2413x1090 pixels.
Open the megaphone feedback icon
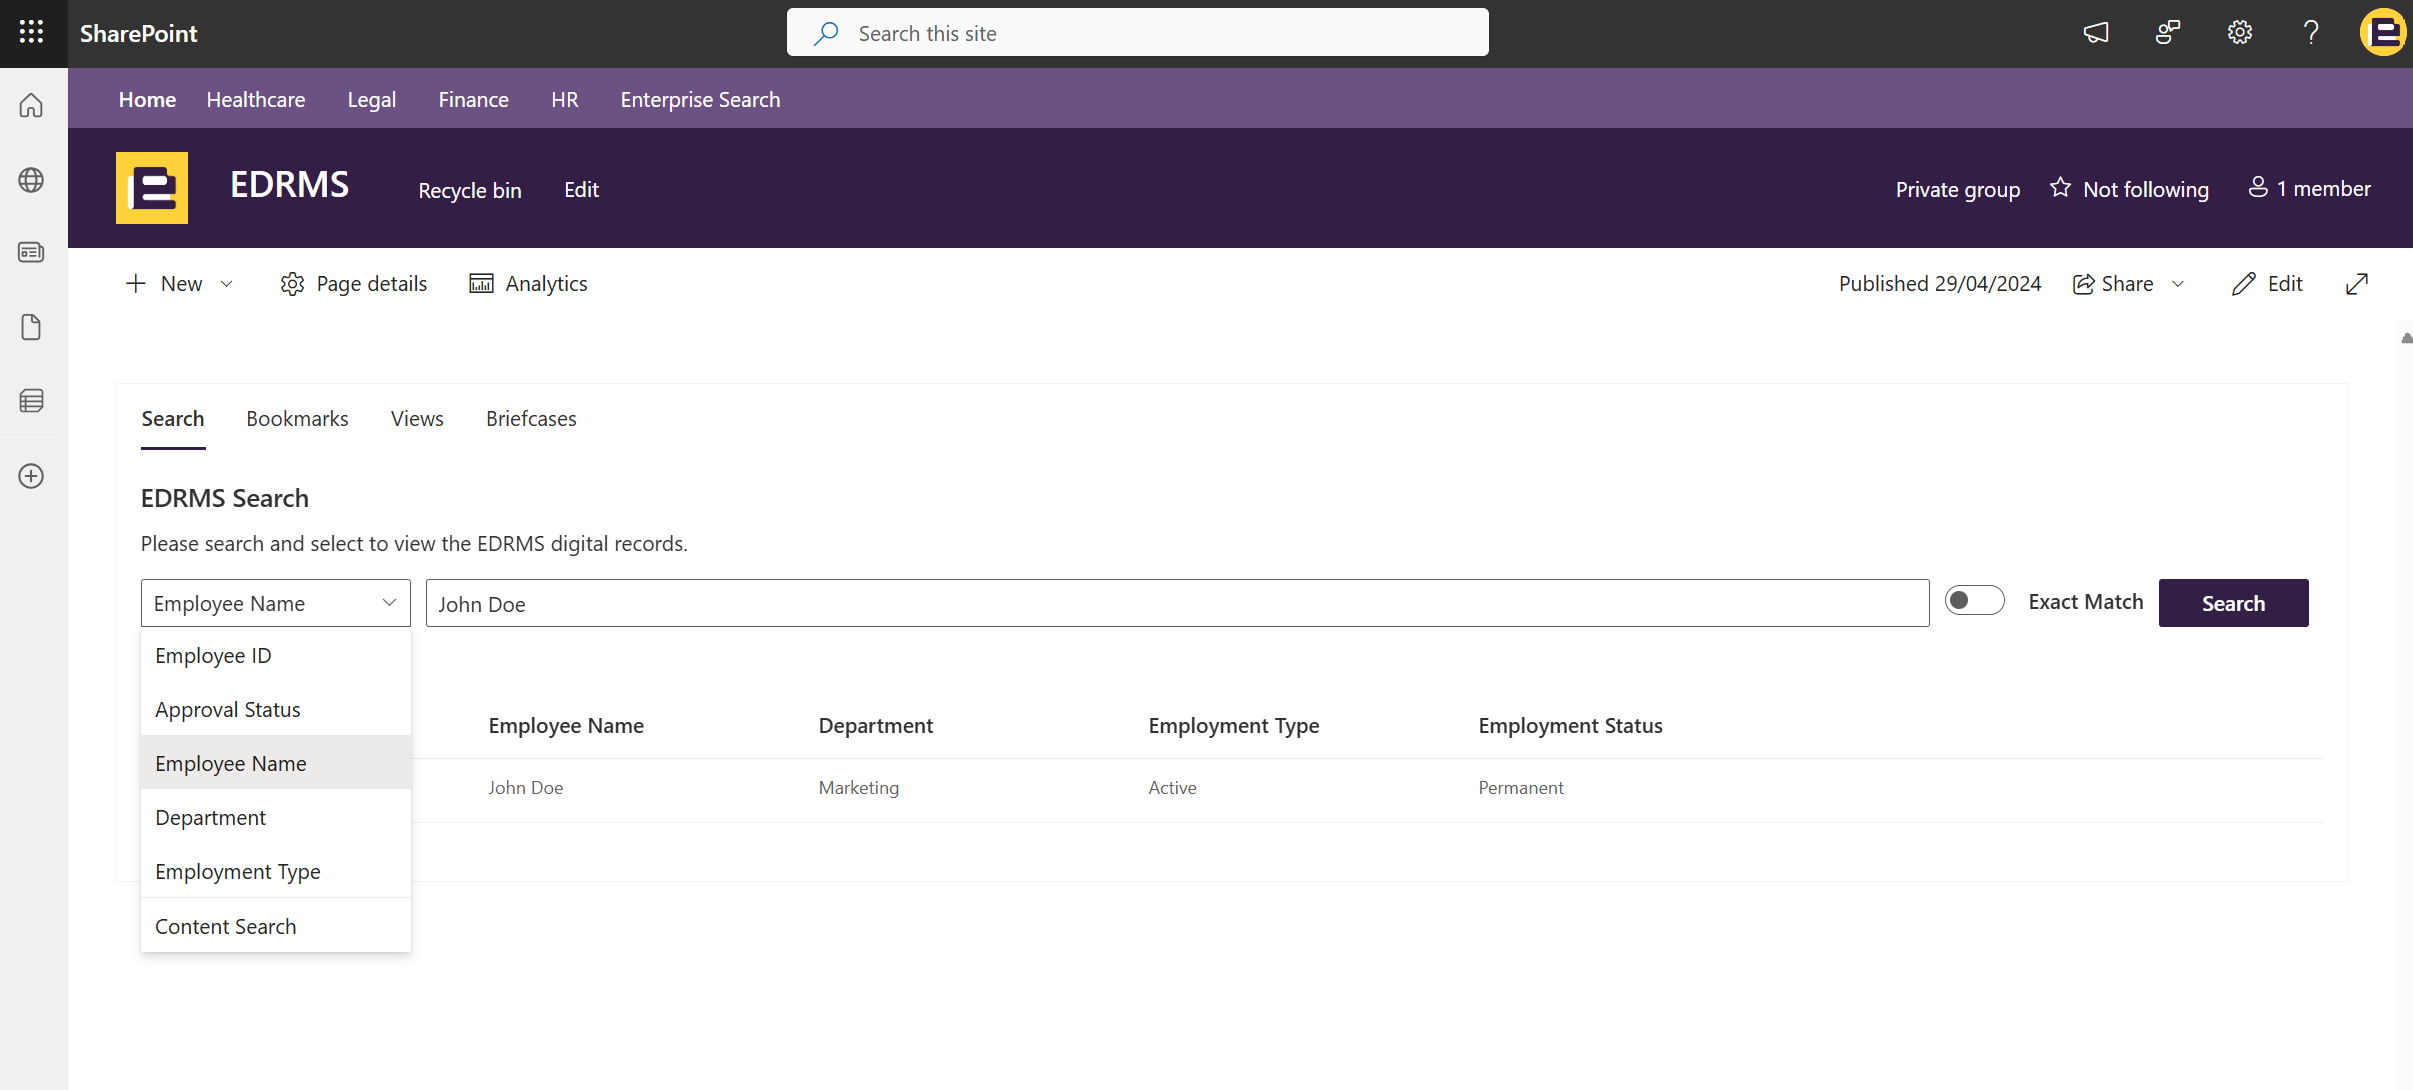pyautogui.click(x=2096, y=33)
